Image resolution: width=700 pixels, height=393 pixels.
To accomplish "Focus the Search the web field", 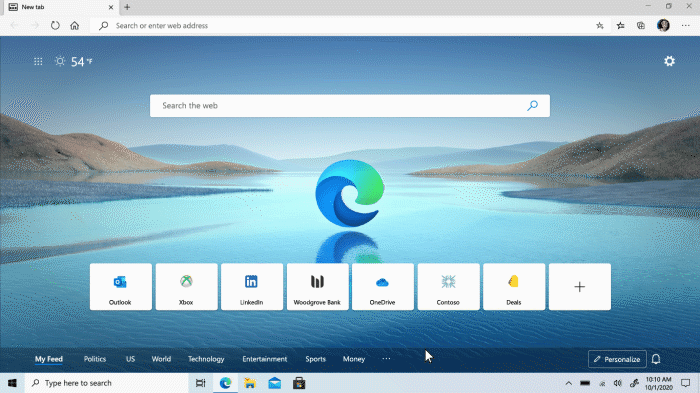I will coord(350,105).
